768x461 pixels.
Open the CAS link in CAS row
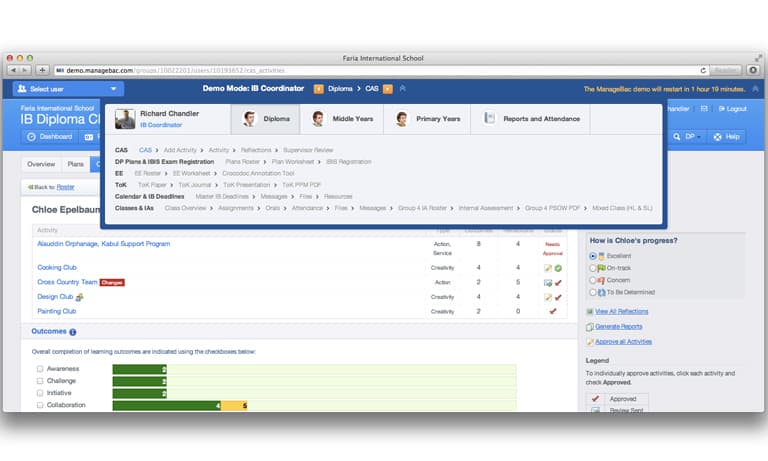tap(145, 150)
